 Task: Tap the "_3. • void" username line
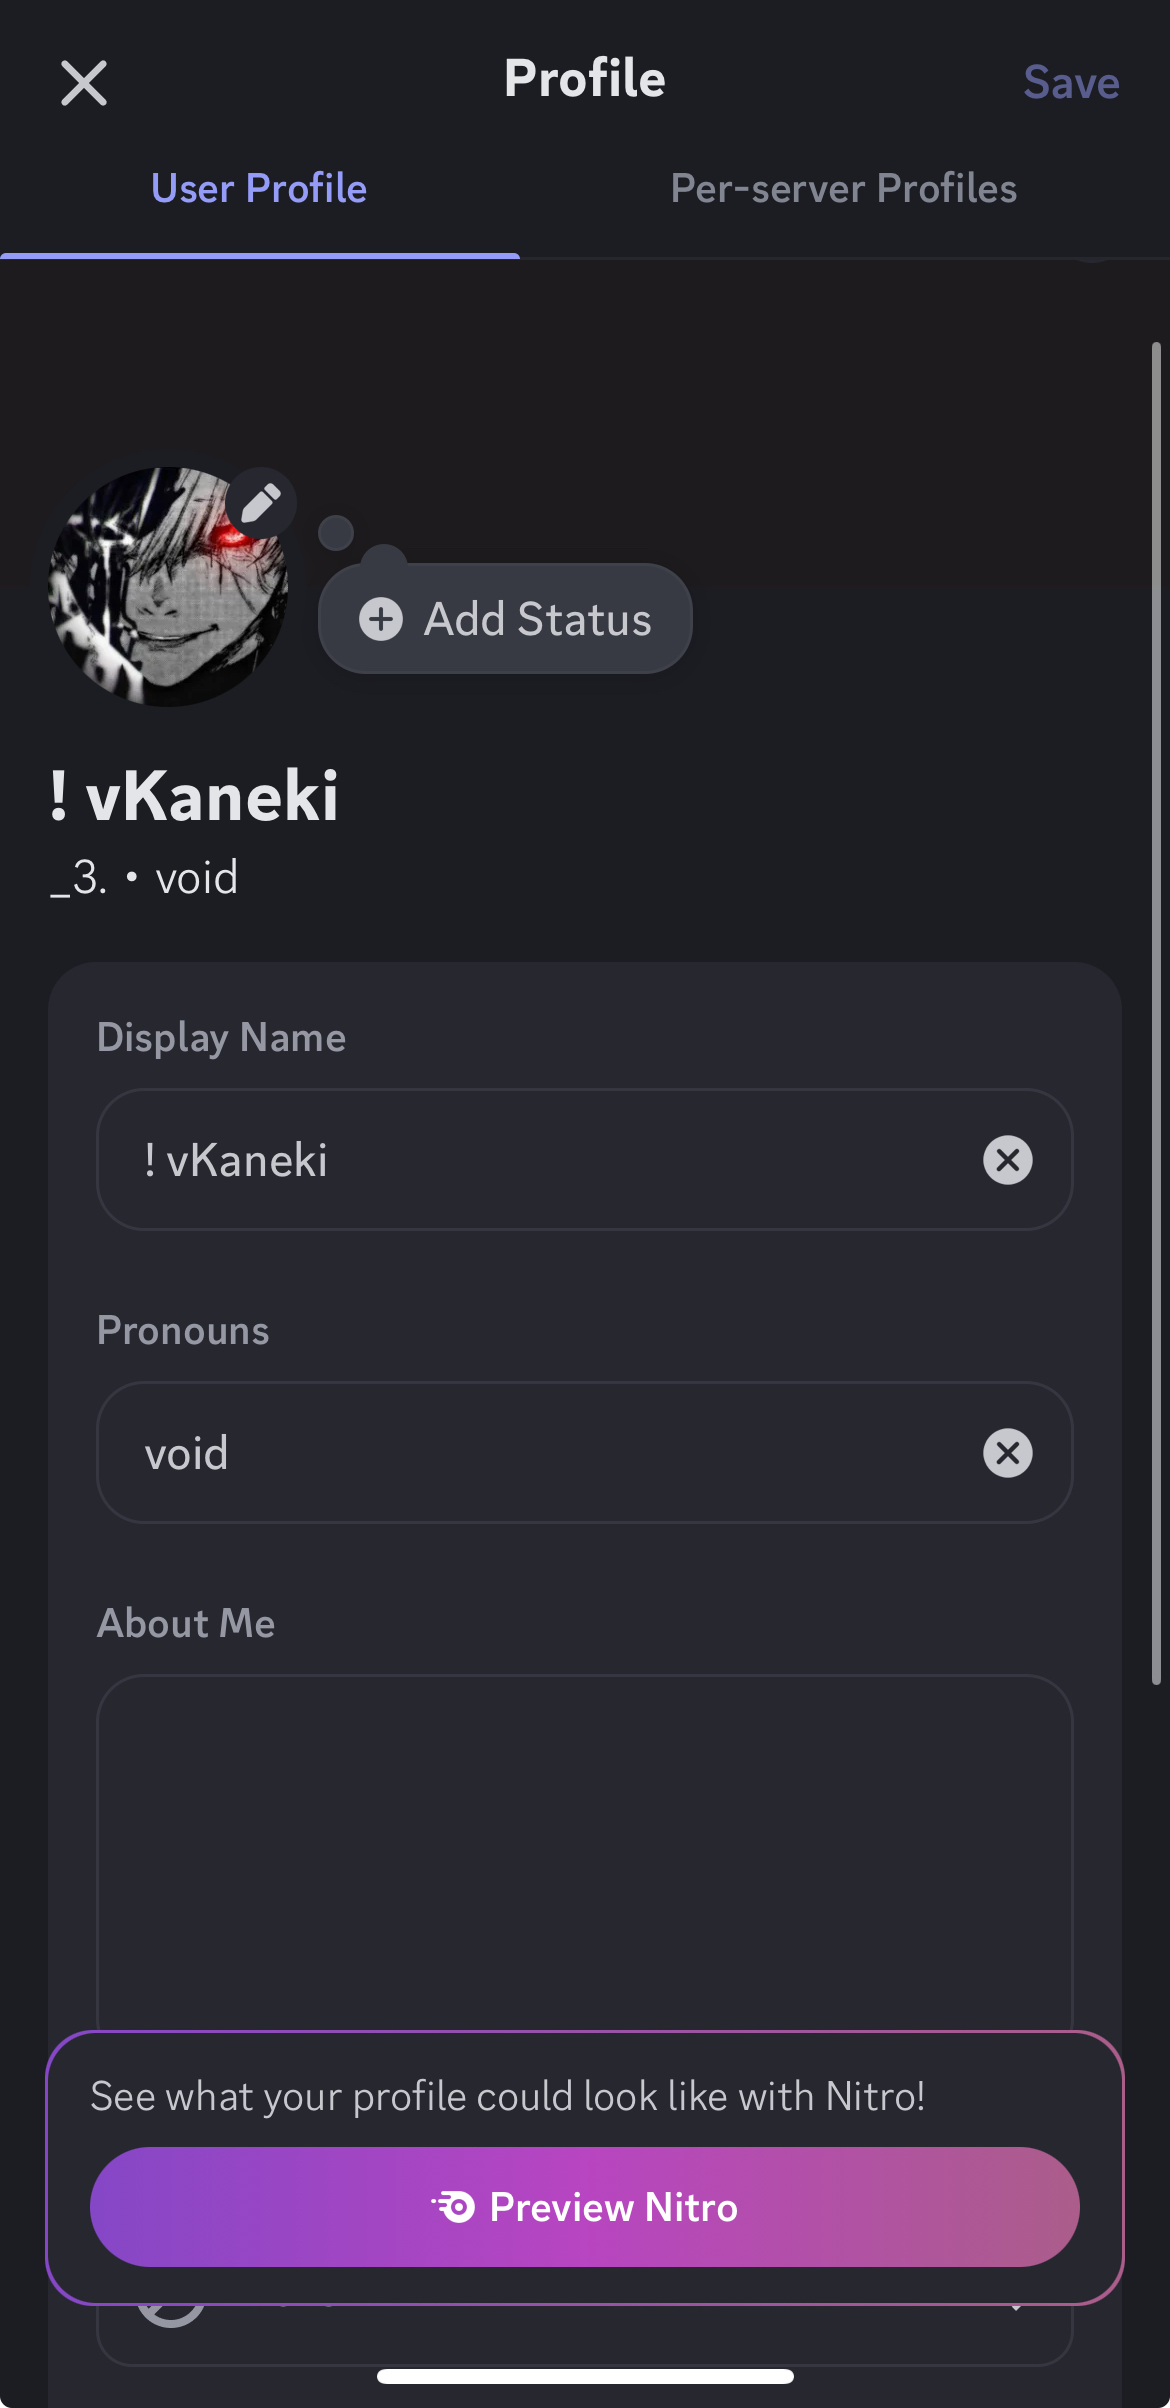tap(145, 878)
